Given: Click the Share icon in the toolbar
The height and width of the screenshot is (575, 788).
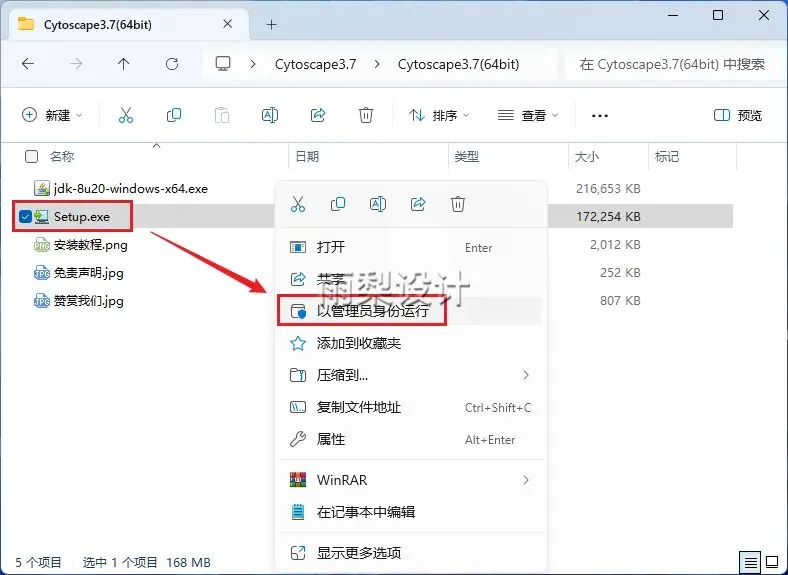Looking at the screenshot, I should pyautogui.click(x=318, y=116).
